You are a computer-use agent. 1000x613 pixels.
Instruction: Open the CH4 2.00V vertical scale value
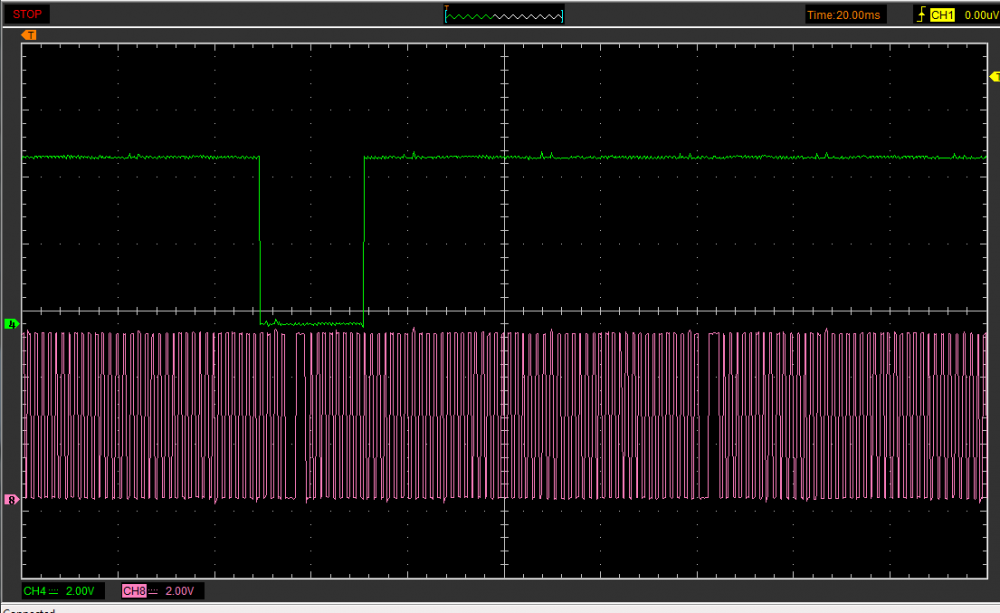(81, 591)
